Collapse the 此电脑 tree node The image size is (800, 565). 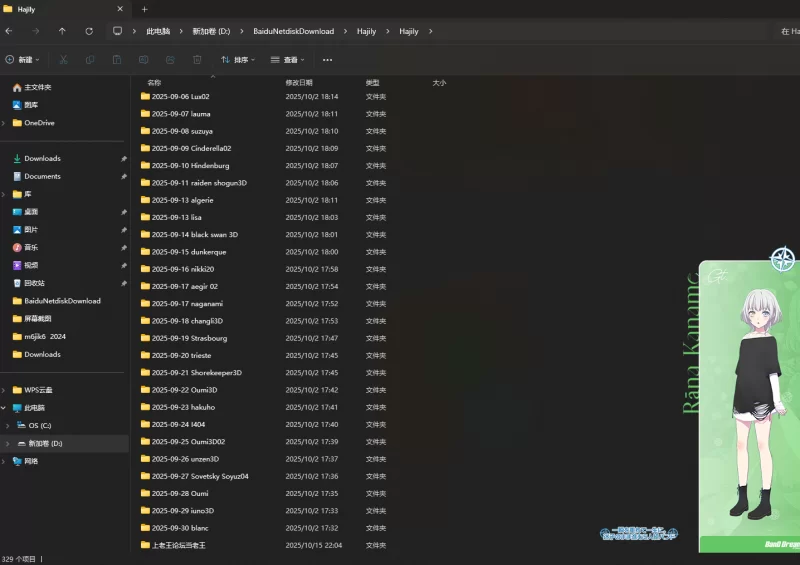[4, 408]
